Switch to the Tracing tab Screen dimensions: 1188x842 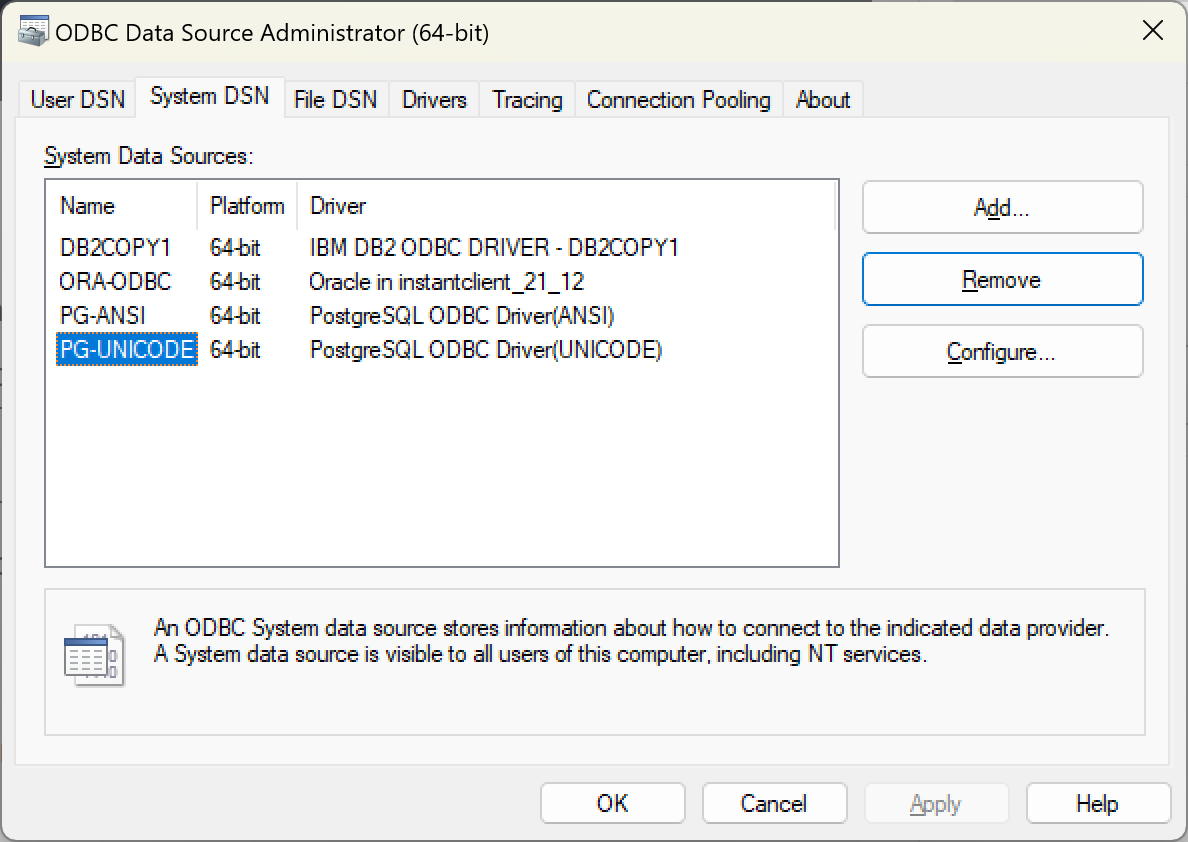point(527,99)
